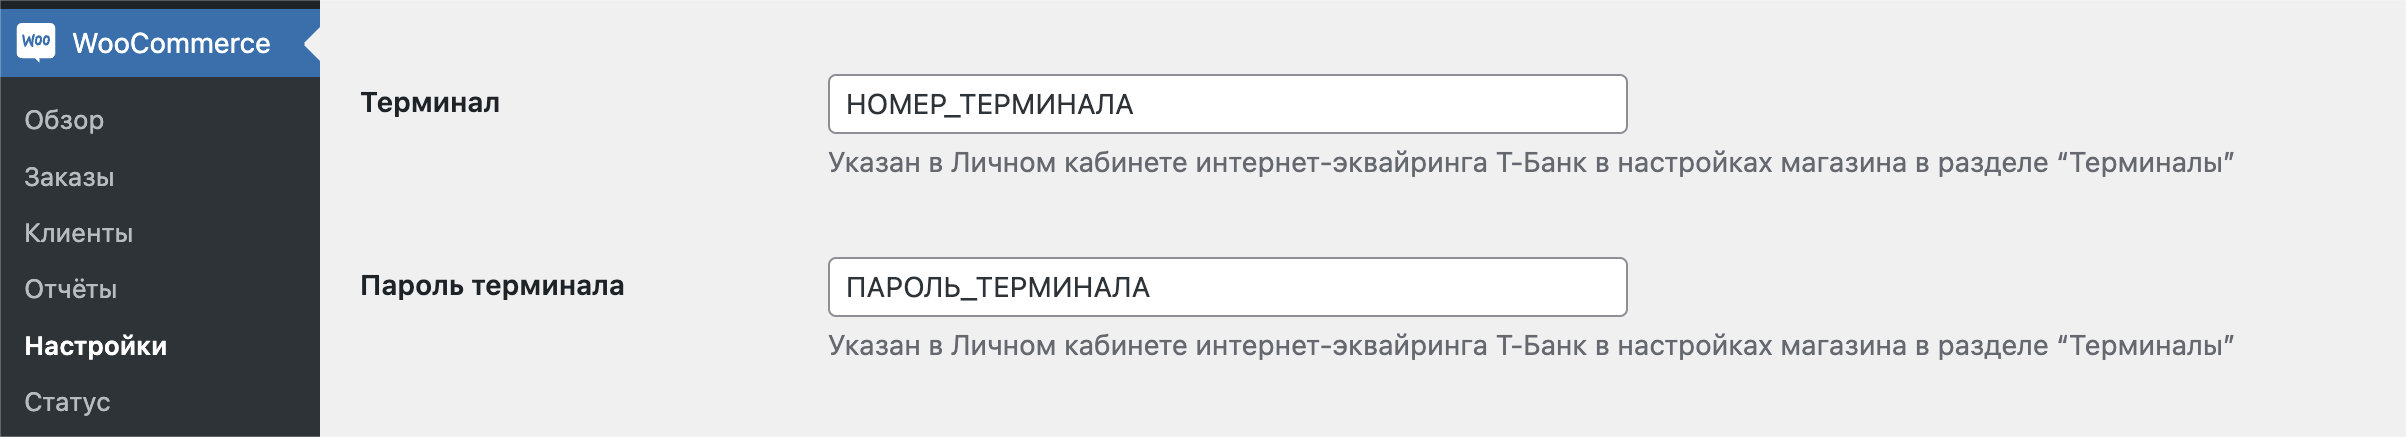2406x437 pixels.
Task: Focus the Терминал input field
Action: coord(1227,104)
